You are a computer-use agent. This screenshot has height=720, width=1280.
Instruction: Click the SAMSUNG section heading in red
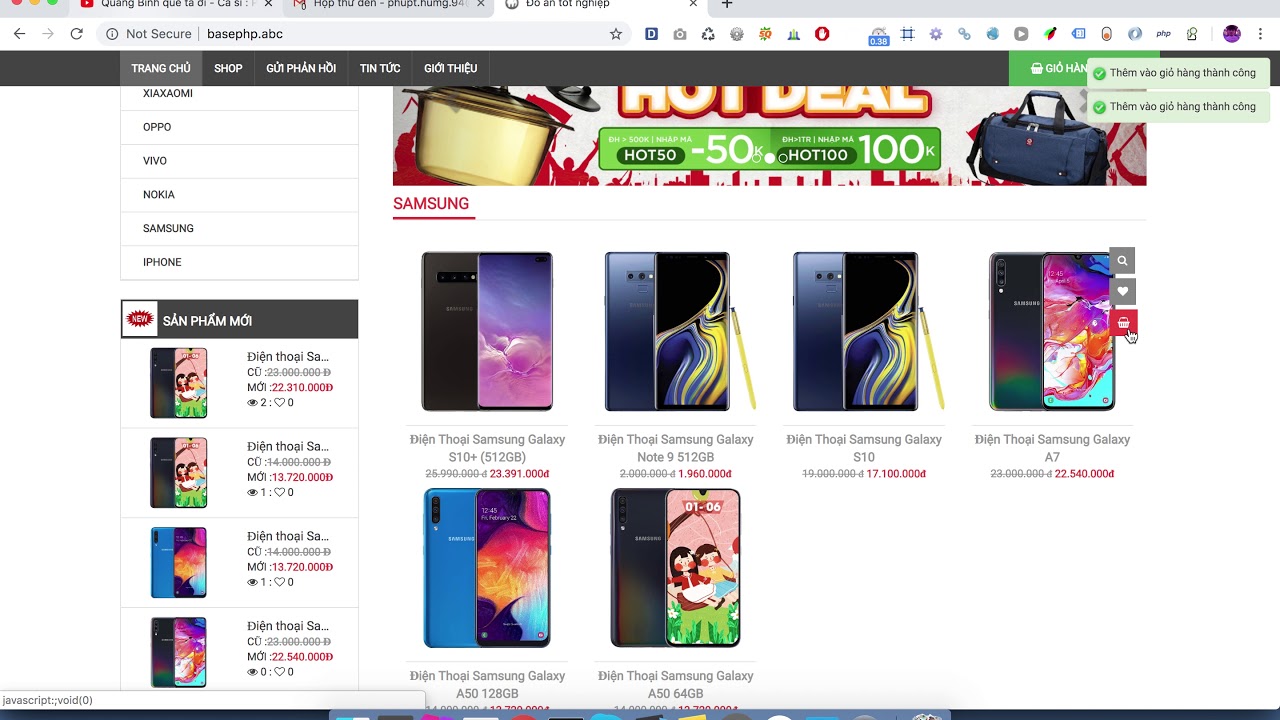[431, 203]
